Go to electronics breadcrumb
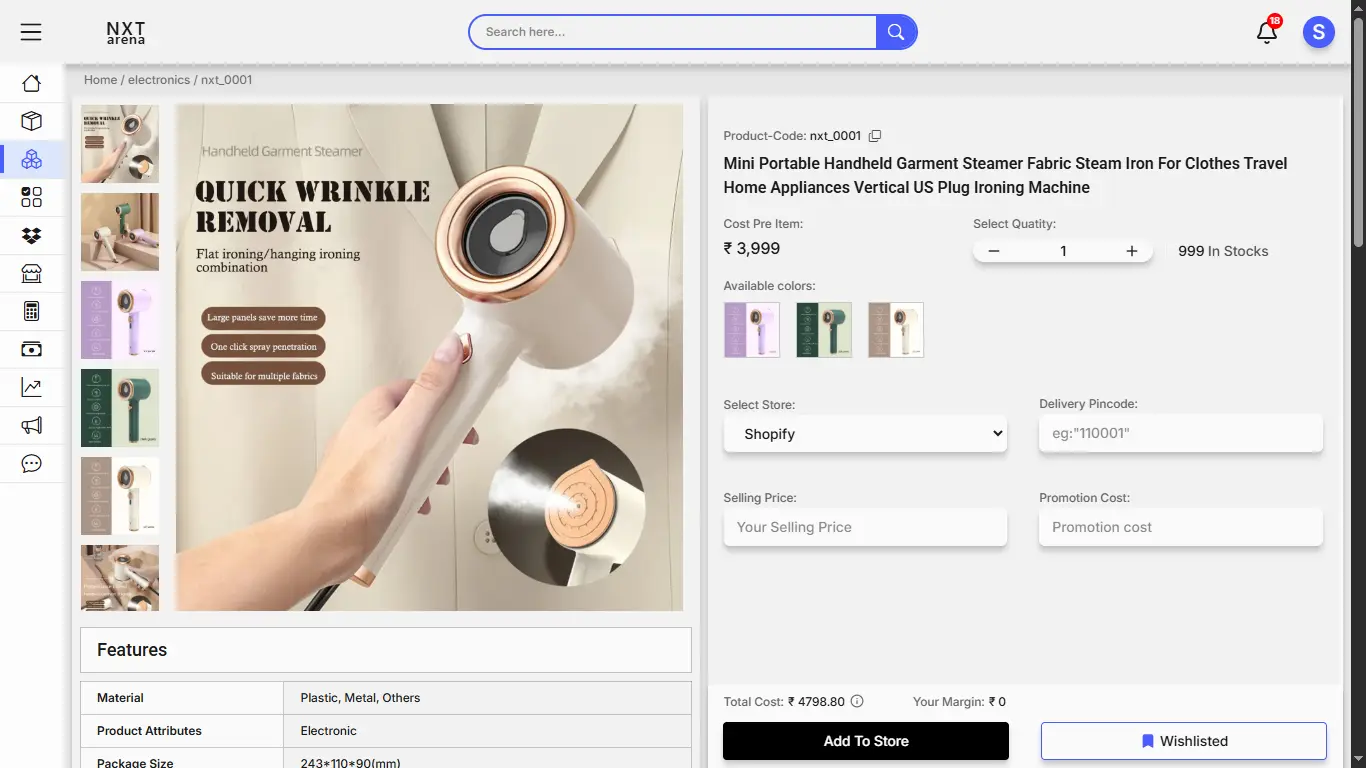The height and width of the screenshot is (768, 1366). [x=159, y=80]
